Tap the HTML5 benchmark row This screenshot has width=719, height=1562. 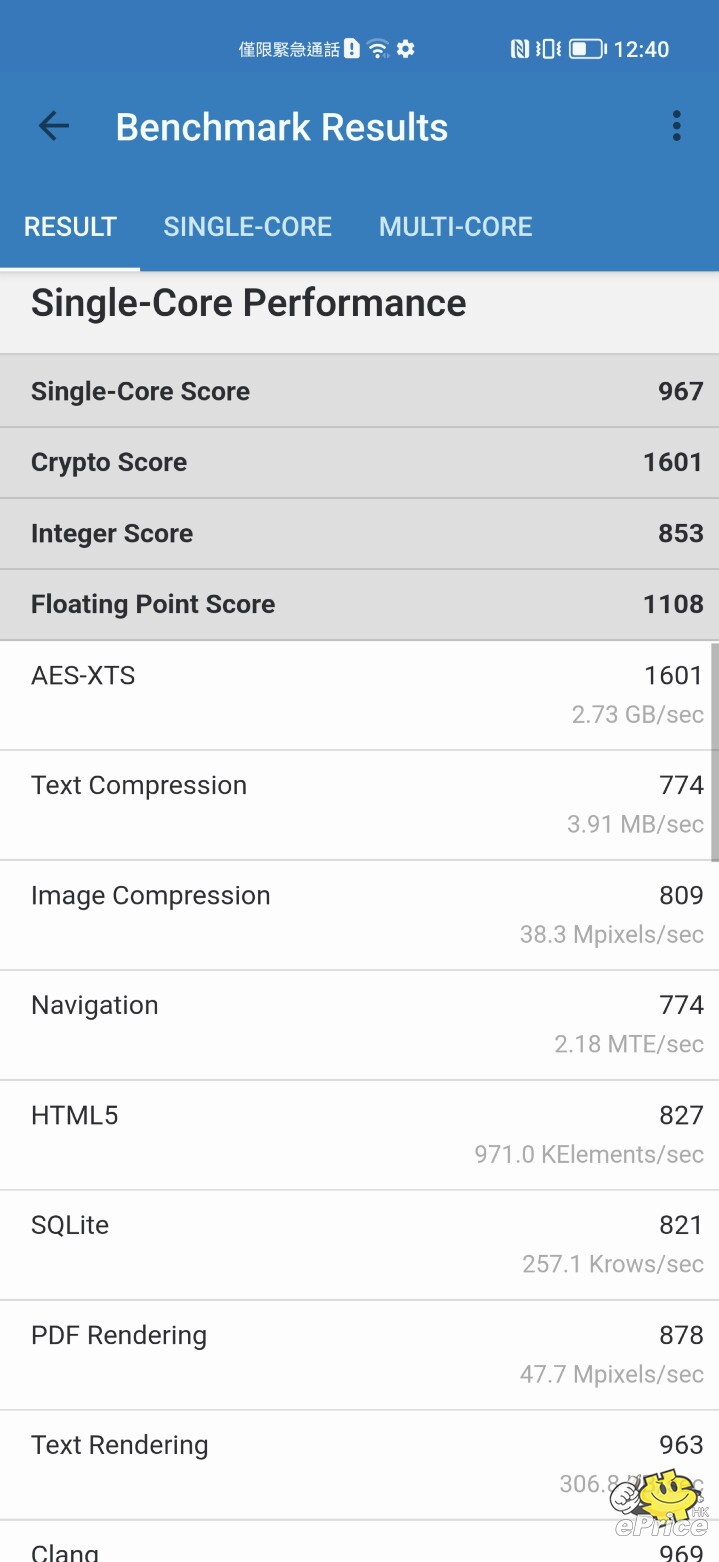tap(359, 1135)
